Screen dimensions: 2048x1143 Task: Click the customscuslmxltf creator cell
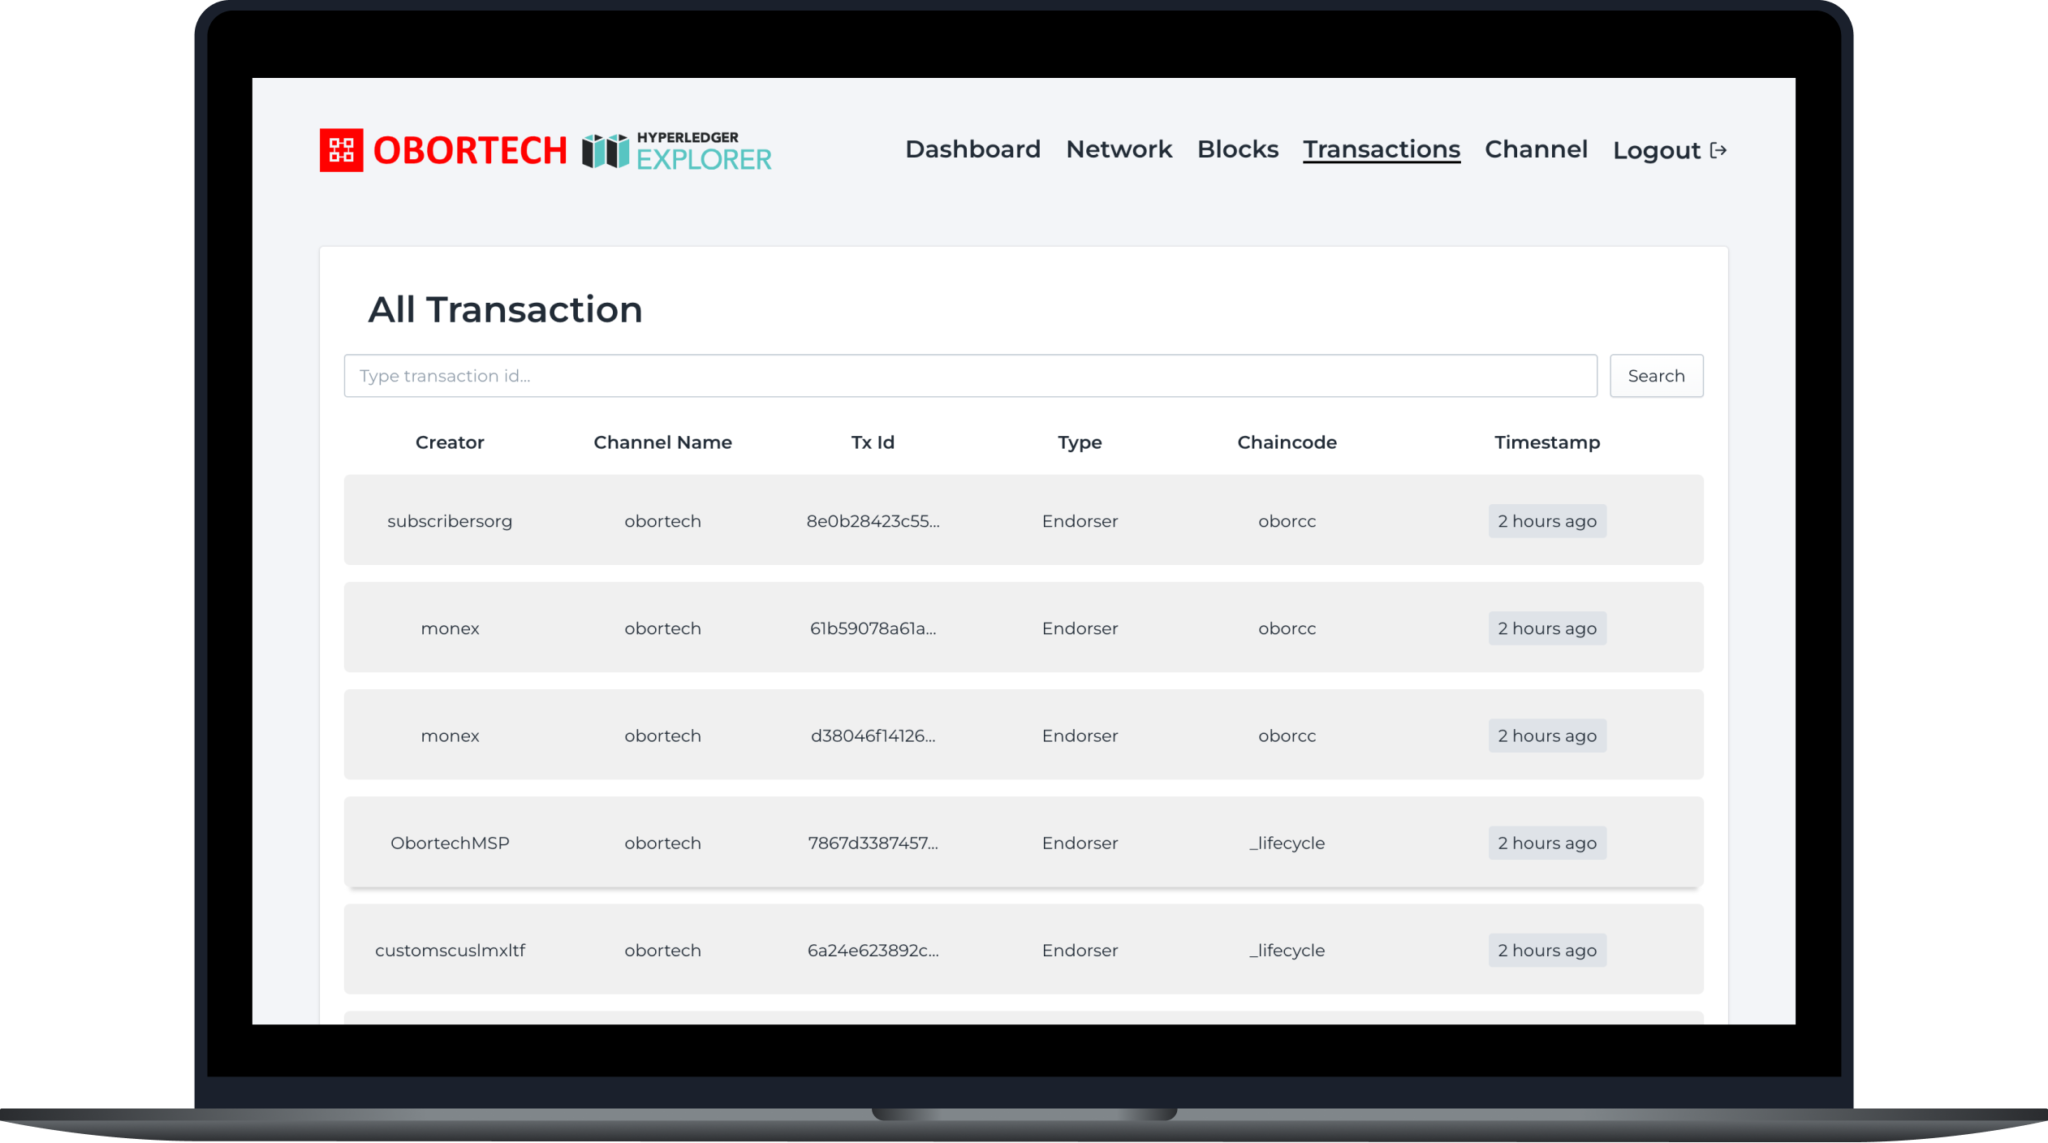(x=450, y=950)
